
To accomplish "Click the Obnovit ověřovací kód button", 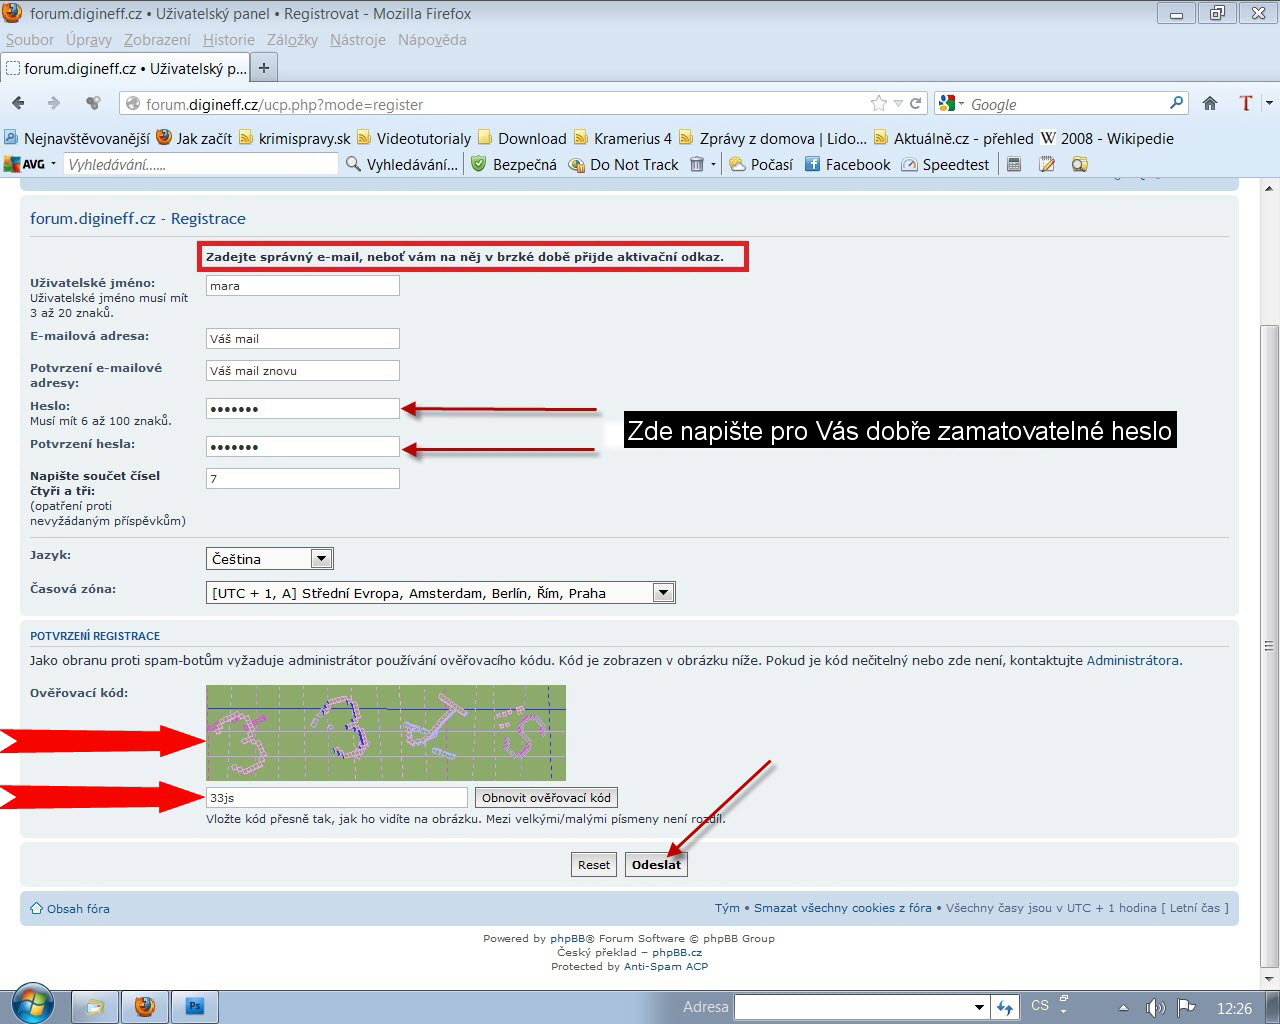I will coord(546,798).
